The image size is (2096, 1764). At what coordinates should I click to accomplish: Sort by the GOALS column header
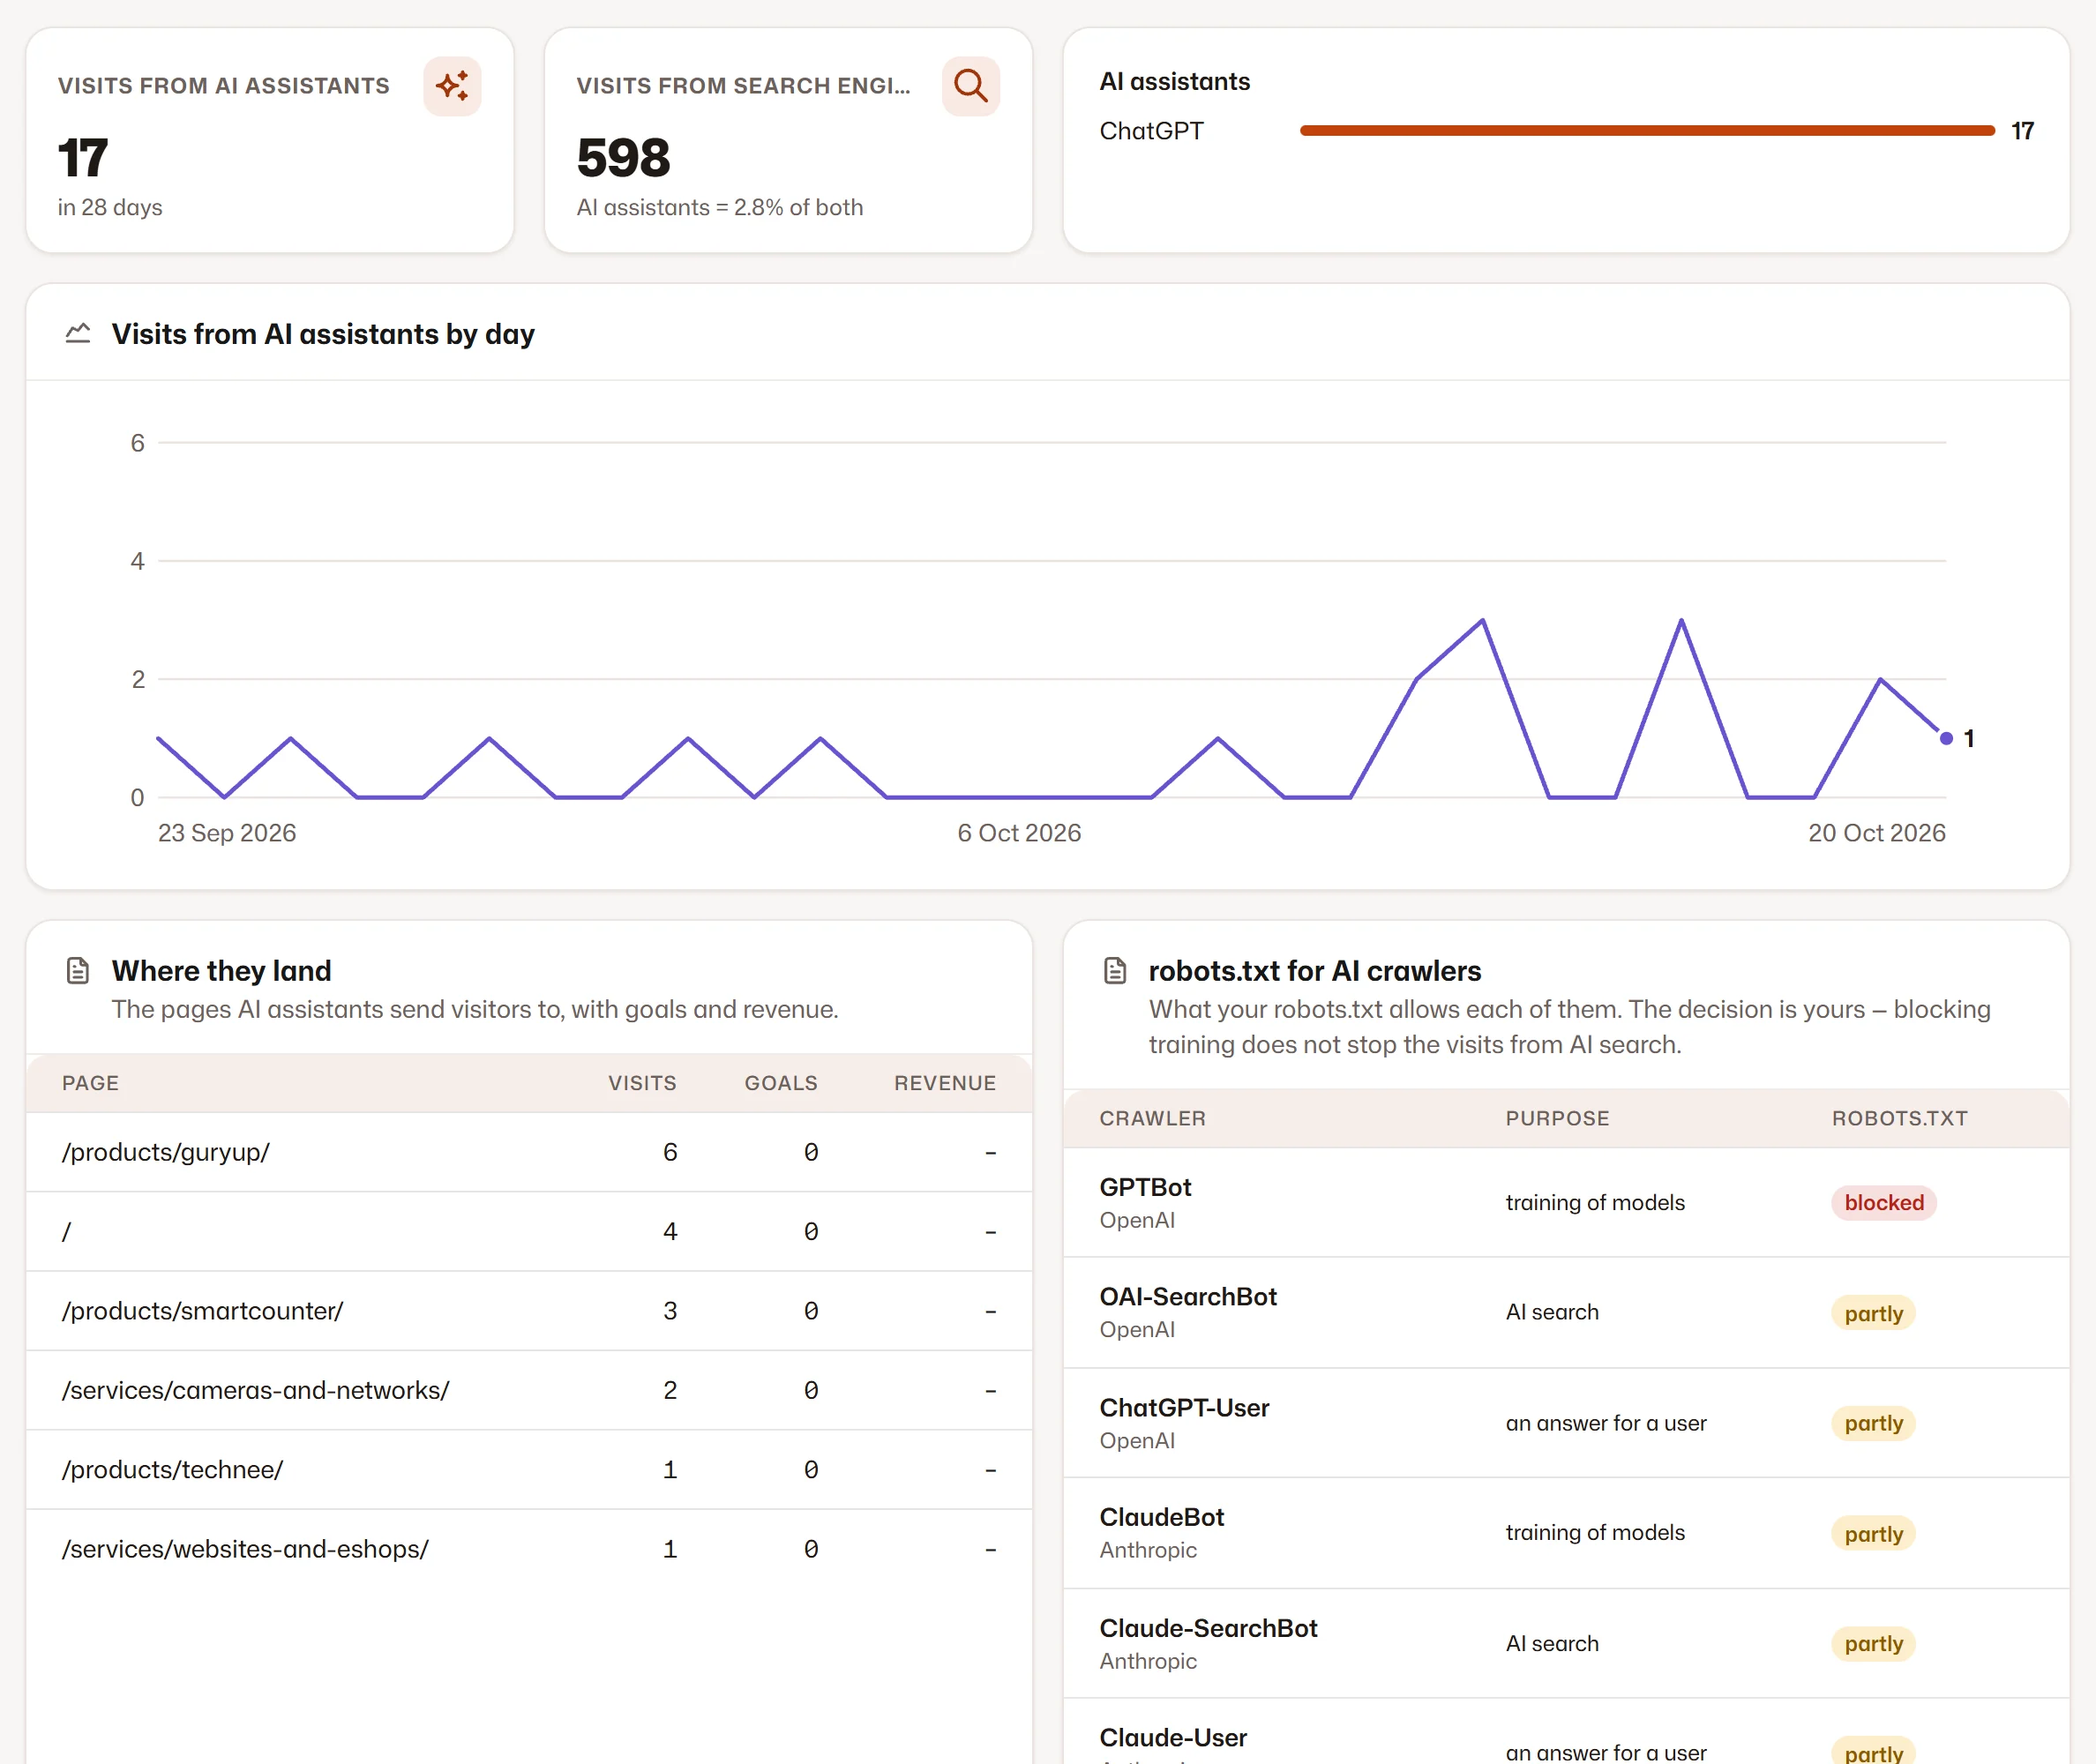(x=781, y=1083)
